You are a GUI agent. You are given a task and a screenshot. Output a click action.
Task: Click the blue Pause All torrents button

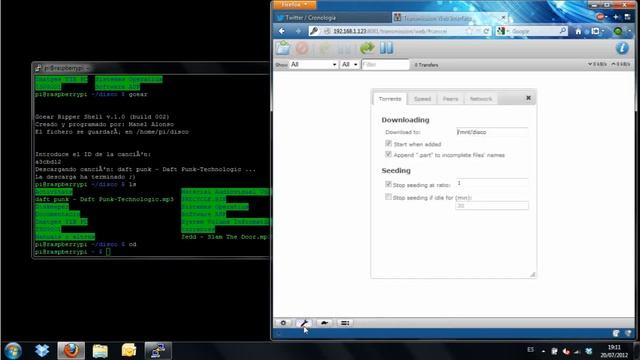tap(386, 48)
